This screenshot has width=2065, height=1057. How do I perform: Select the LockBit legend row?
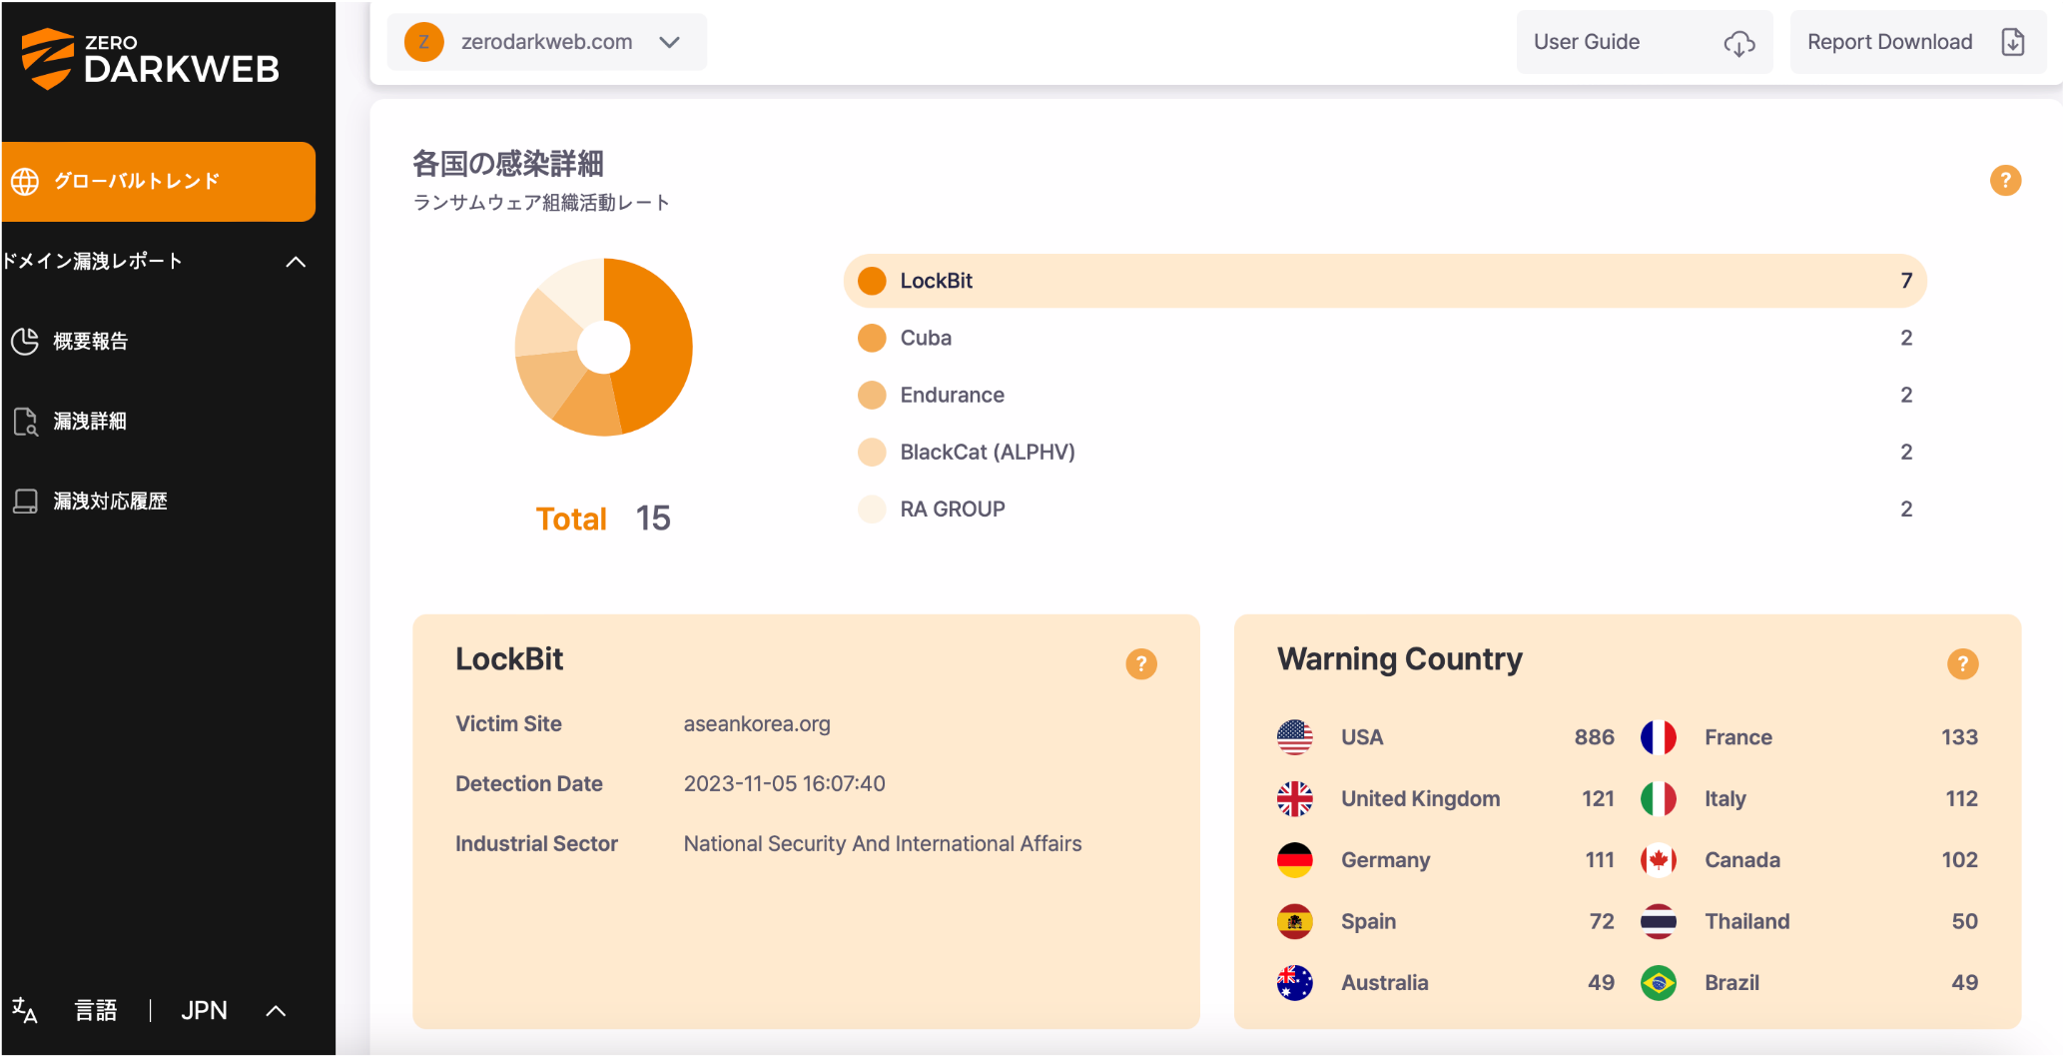tap(1385, 281)
